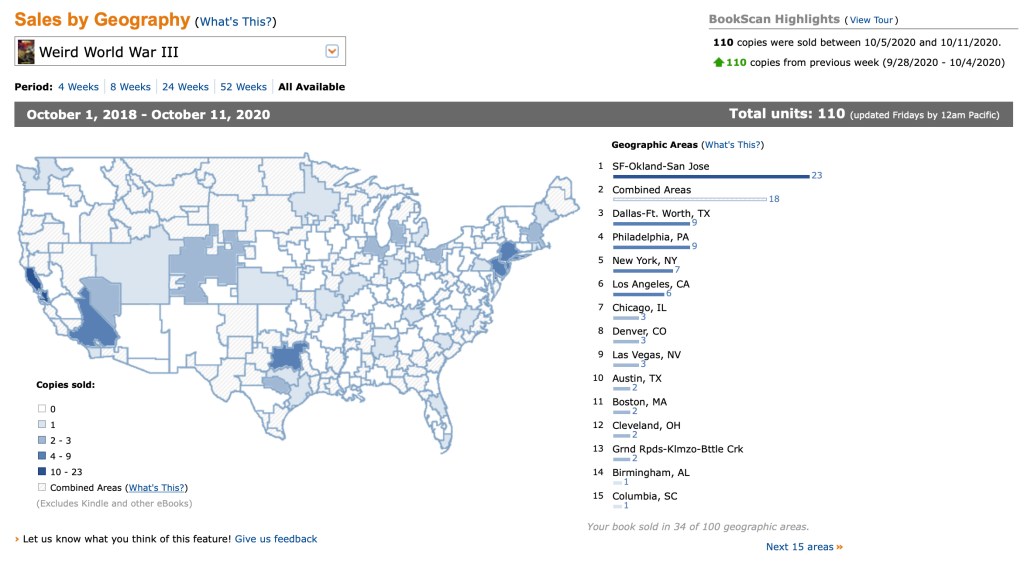
Task: Click the 10 - 23 copies legend swatch
Action: [42, 471]
